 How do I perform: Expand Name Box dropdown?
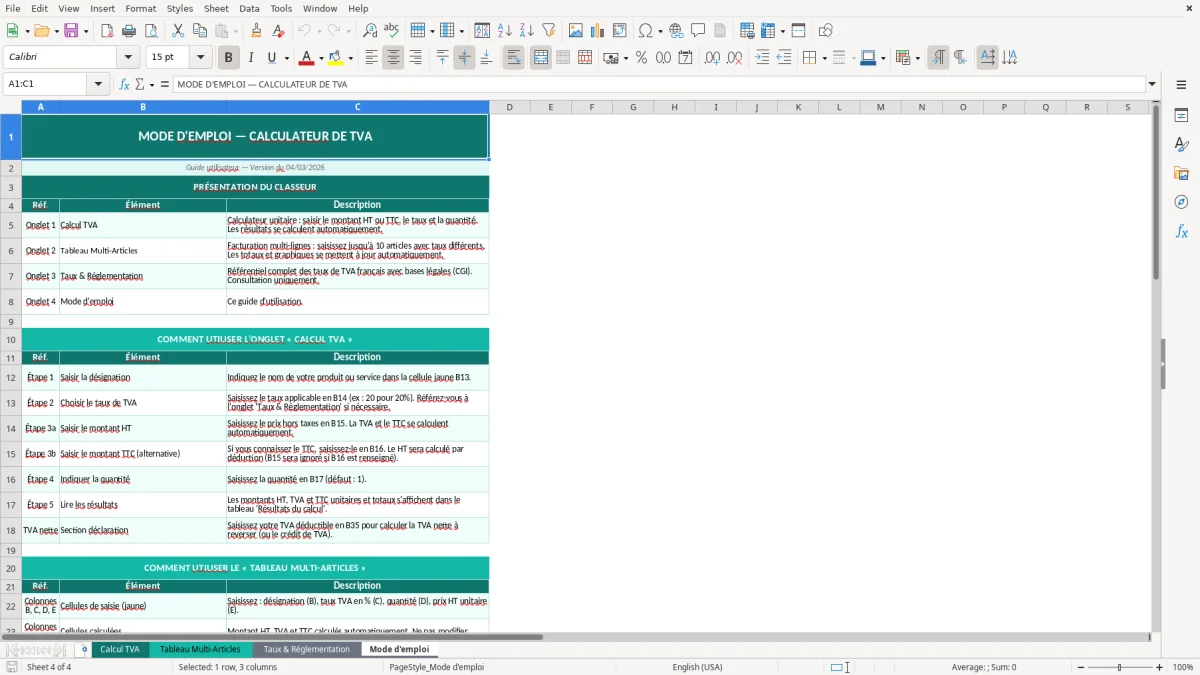tap(98, 84)
